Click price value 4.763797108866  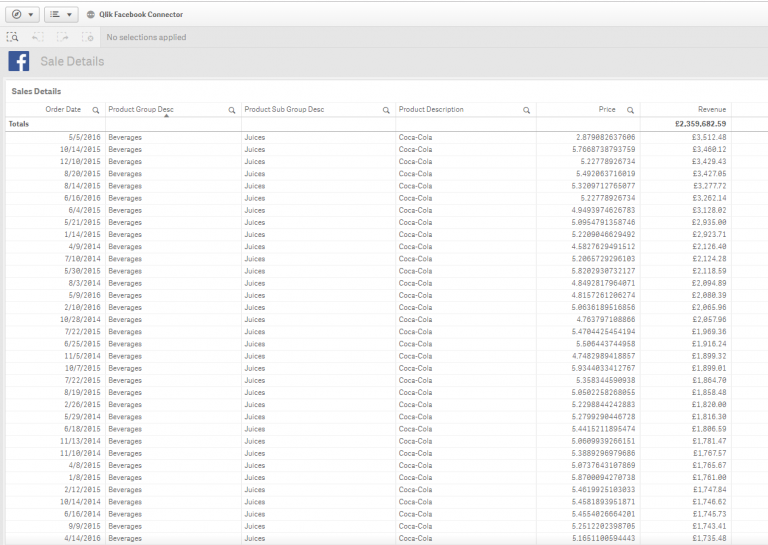[605, 320]
